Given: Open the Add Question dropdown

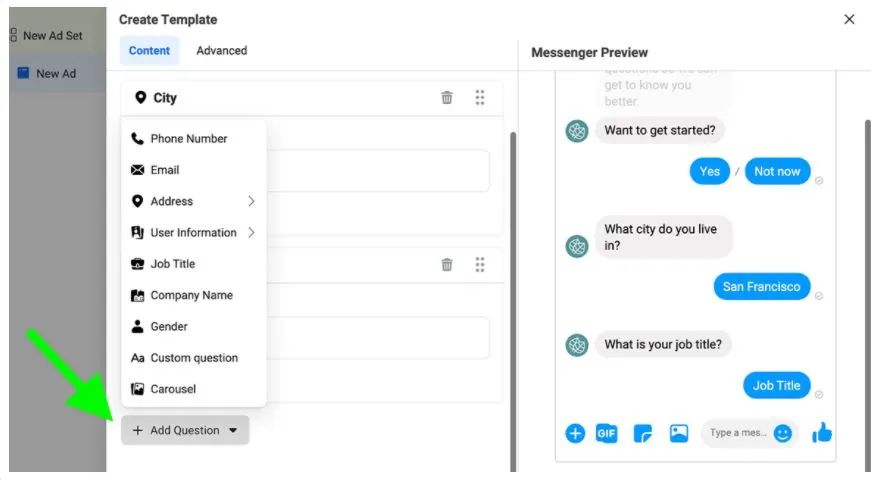Looking at the screenshot, I should tap(185, 430).
